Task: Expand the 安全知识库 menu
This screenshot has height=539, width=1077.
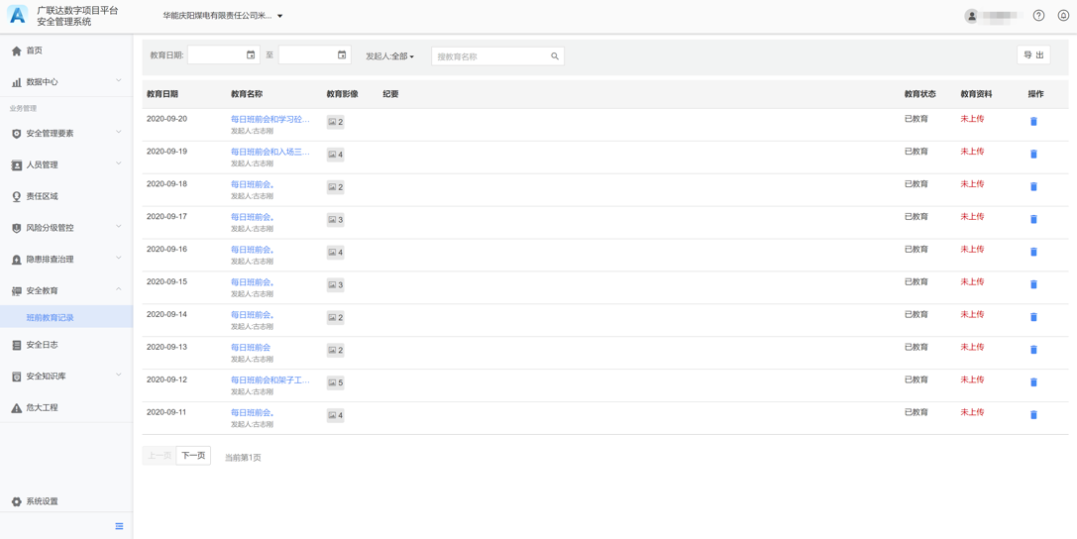Action: [66, 376]
